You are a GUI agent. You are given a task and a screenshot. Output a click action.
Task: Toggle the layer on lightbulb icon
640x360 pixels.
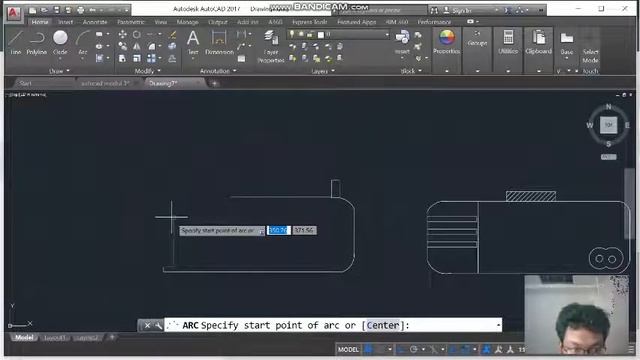tap(292, 35)
